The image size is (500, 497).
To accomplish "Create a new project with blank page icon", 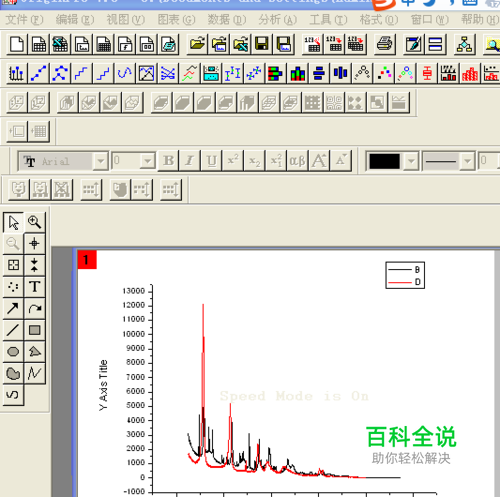I will pyautogui.click(x=17, y=44).
